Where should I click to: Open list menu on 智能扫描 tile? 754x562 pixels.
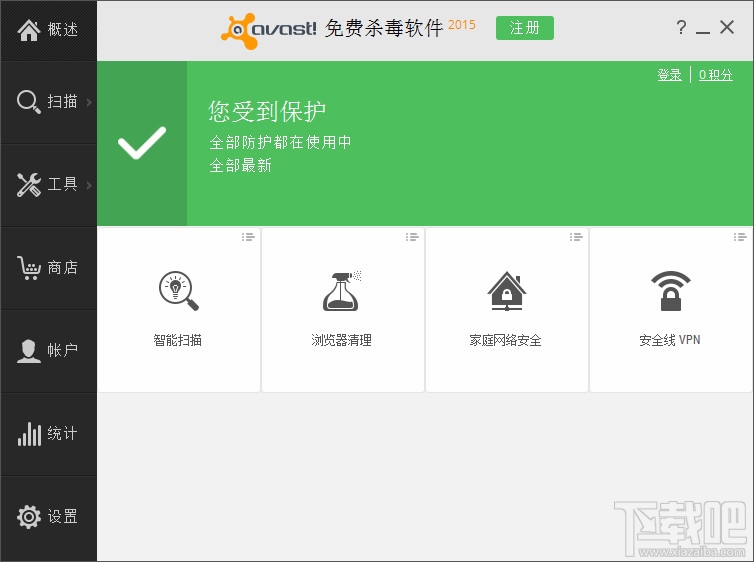coord(248,237)
